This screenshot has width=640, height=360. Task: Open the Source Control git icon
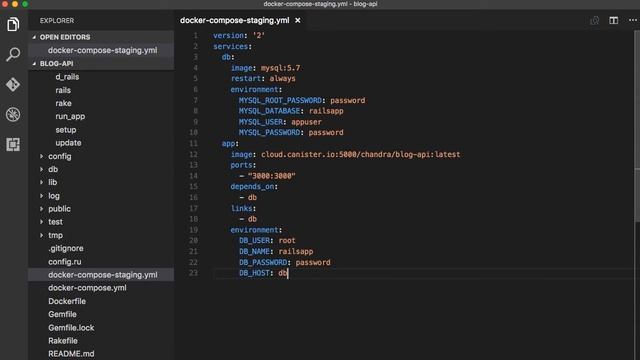pos(13,84)
